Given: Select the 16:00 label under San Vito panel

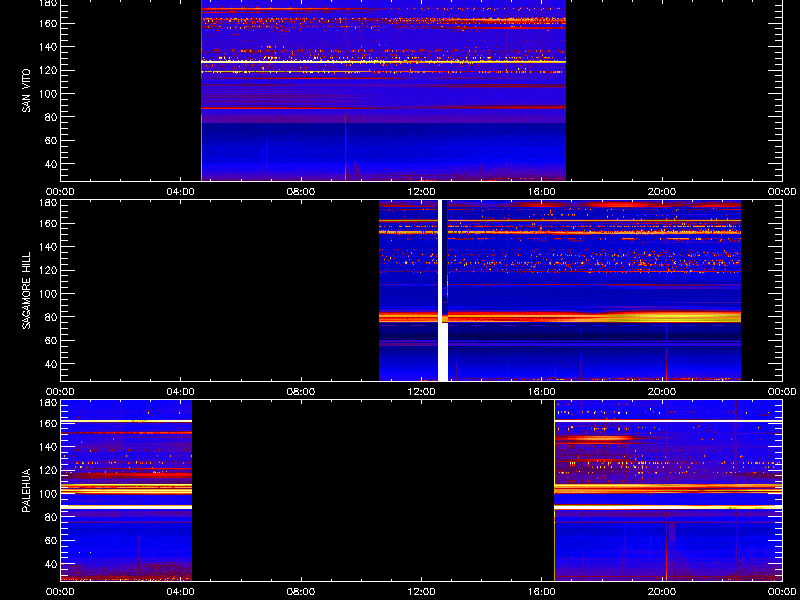Looking at the screenshot, I should tap(542, 192).
